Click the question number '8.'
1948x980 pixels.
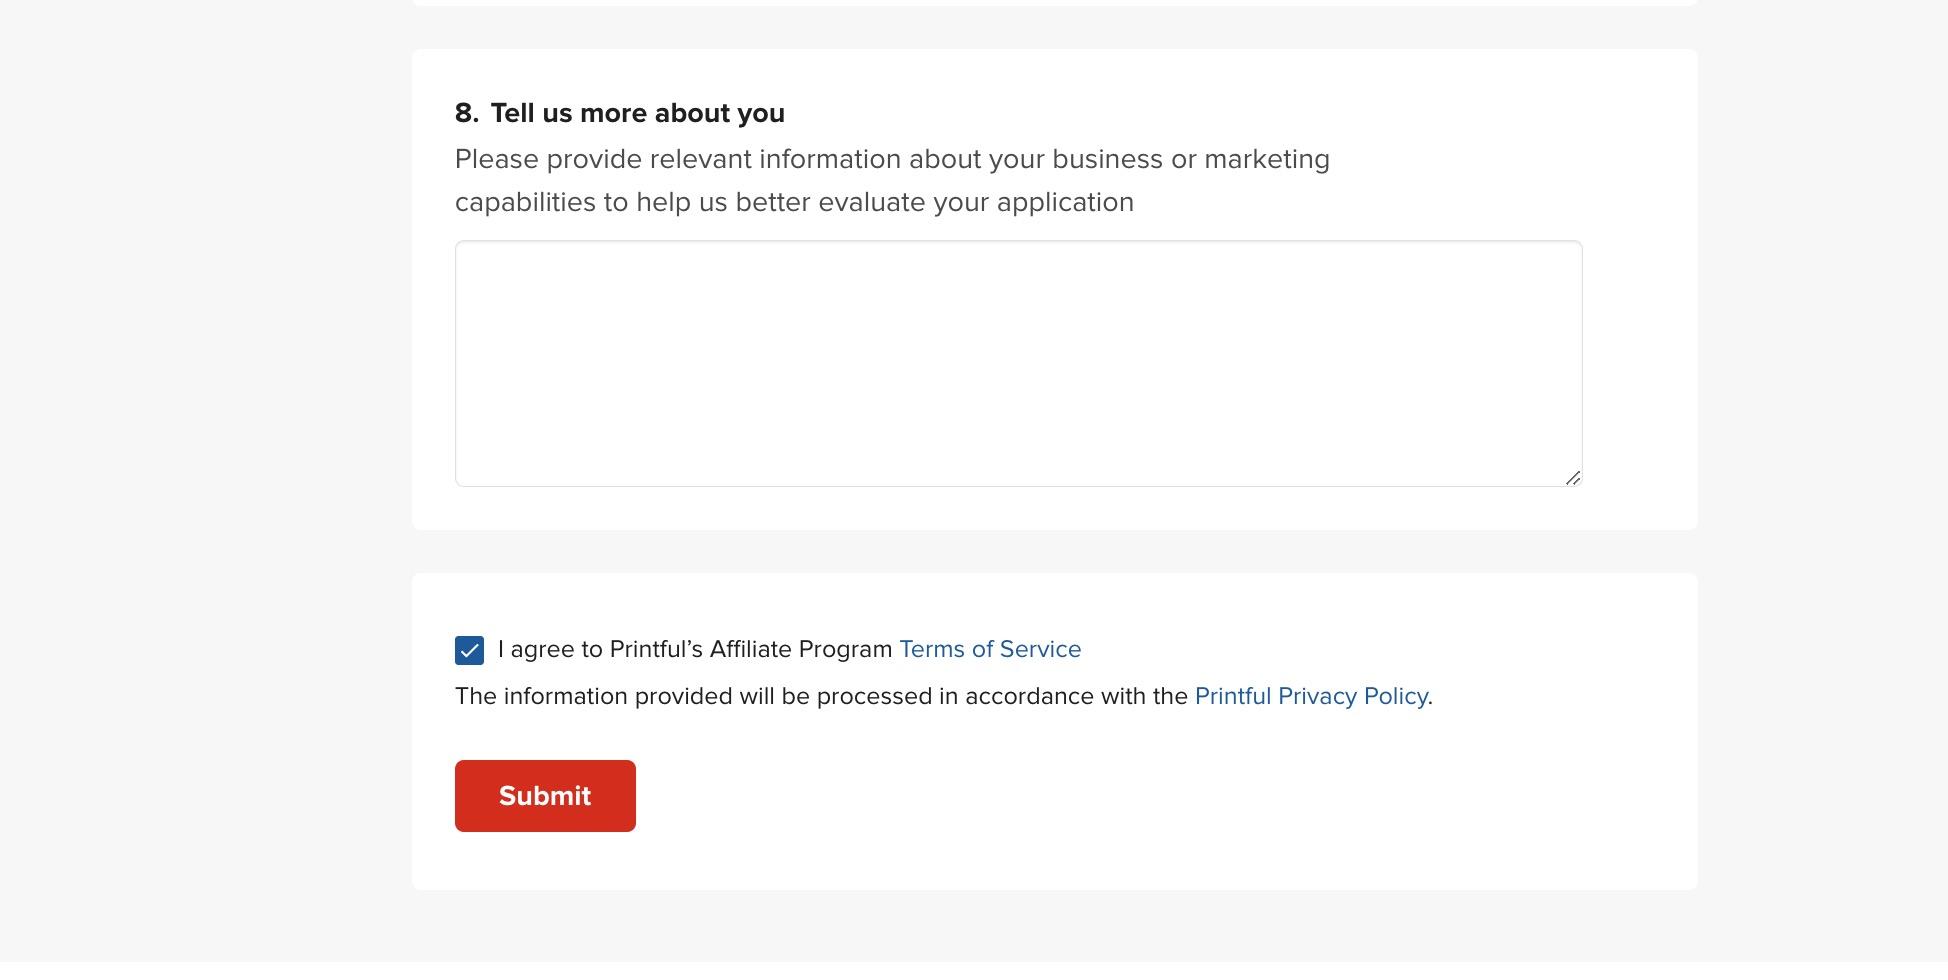point(466,113)
